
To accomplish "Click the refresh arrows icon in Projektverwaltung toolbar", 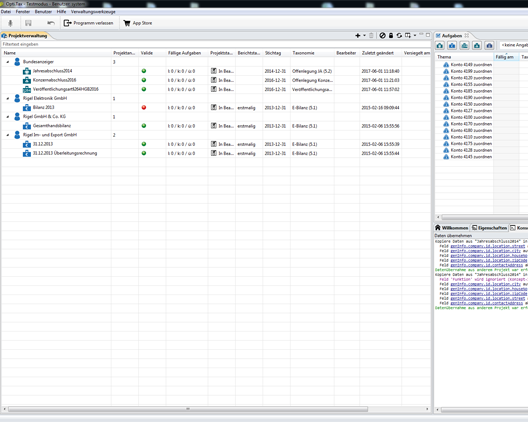I will pos(399,35).
